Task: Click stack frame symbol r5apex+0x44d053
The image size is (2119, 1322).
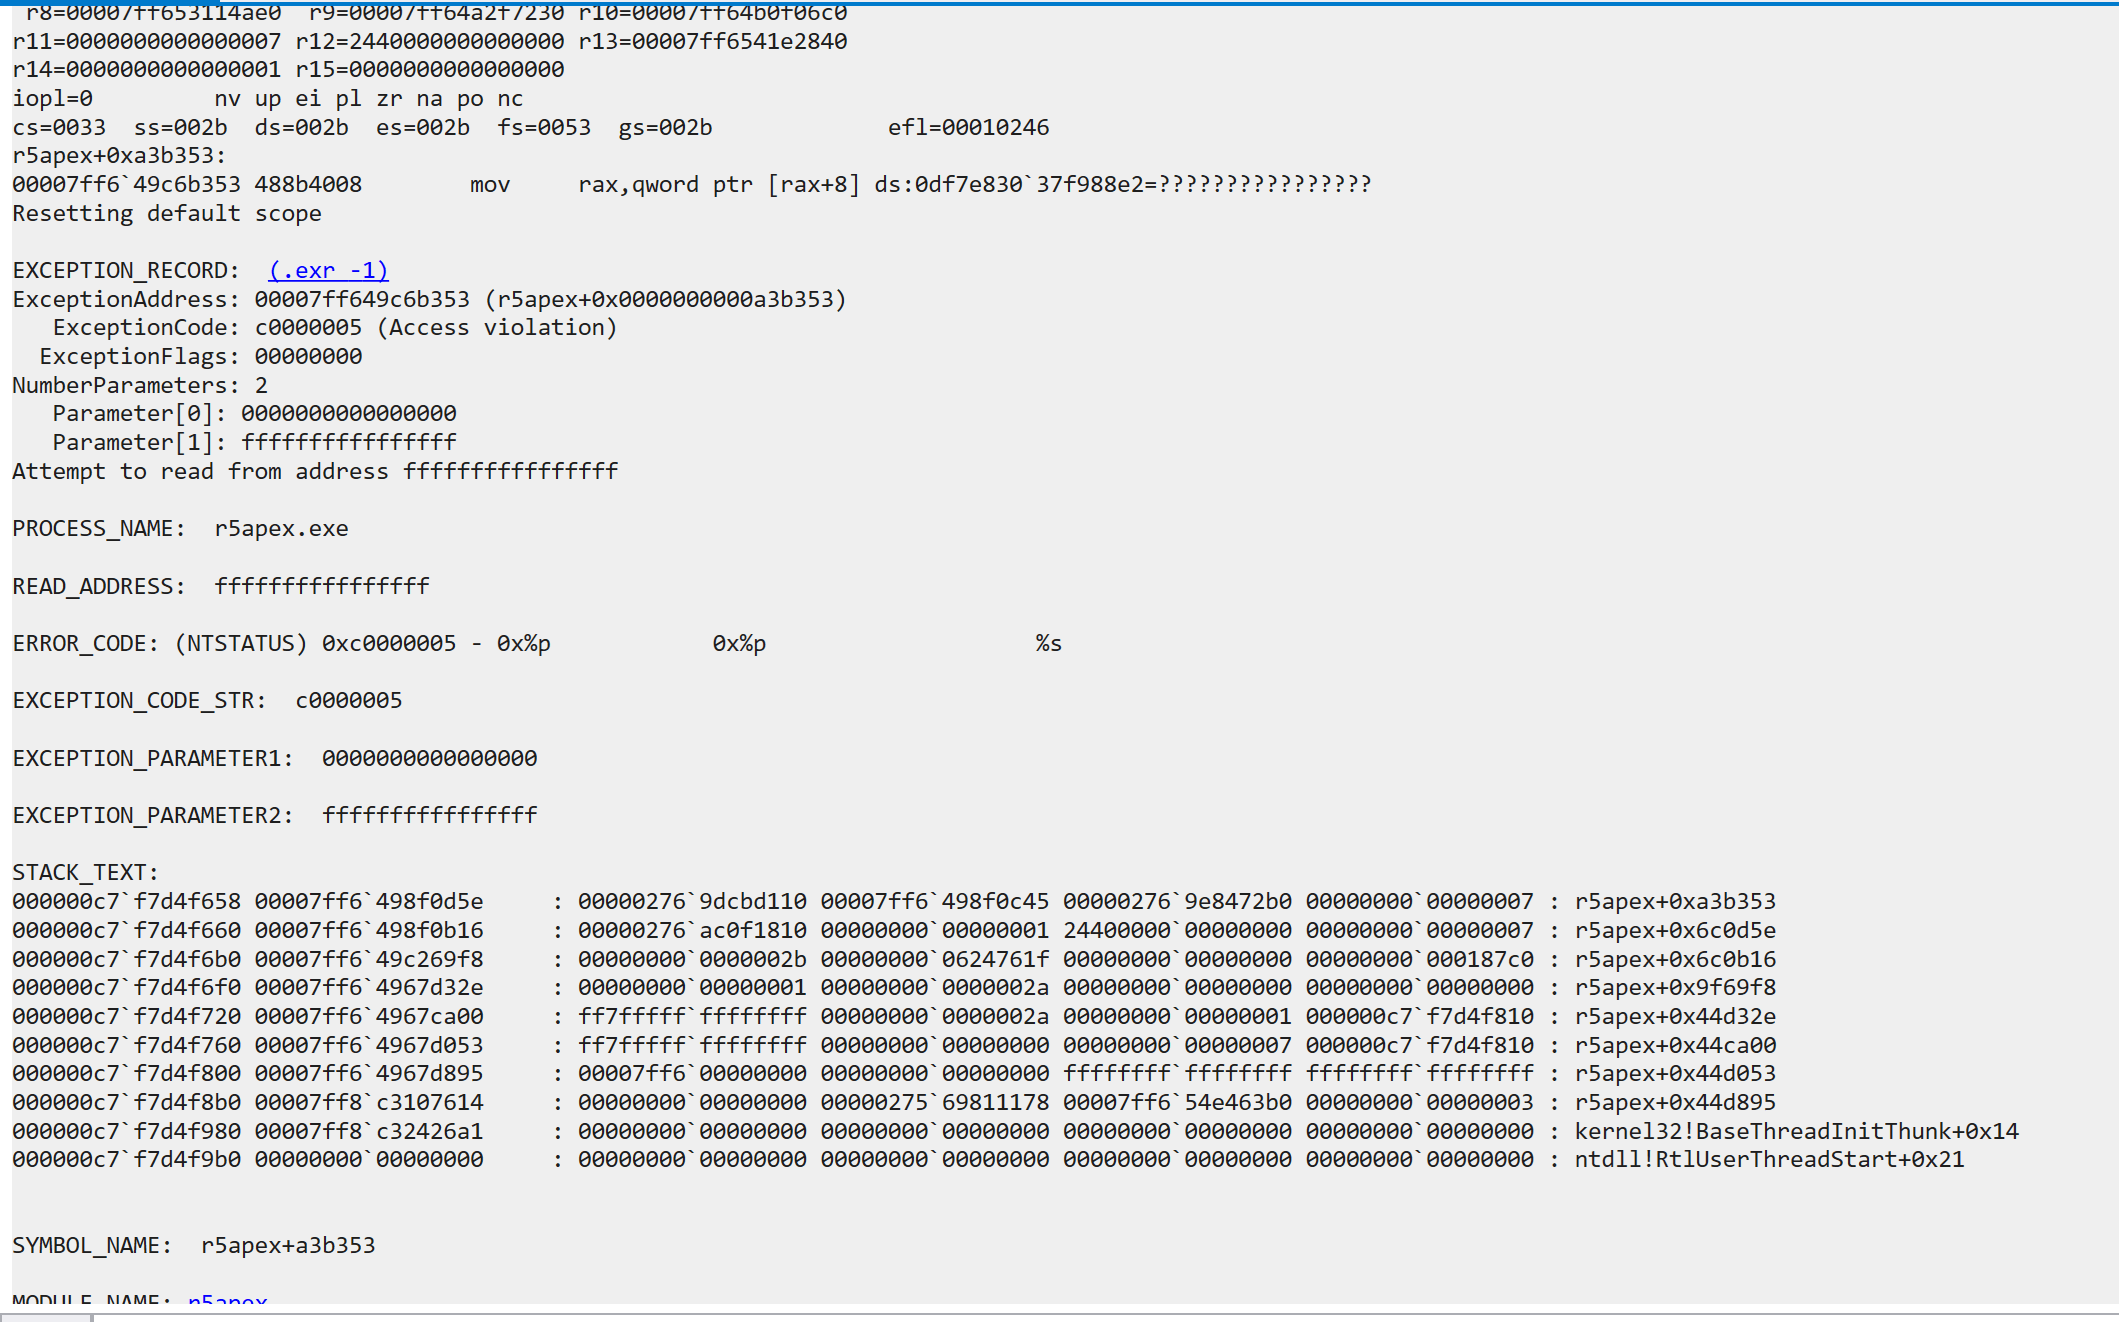Action: [x=1675, y=1074]
